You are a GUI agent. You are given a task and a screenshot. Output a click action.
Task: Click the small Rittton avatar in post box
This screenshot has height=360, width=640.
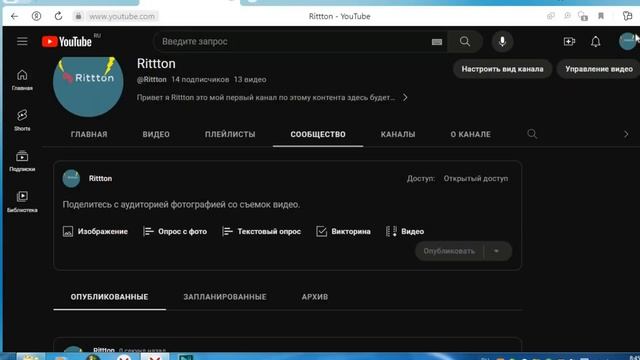[71, 179]
